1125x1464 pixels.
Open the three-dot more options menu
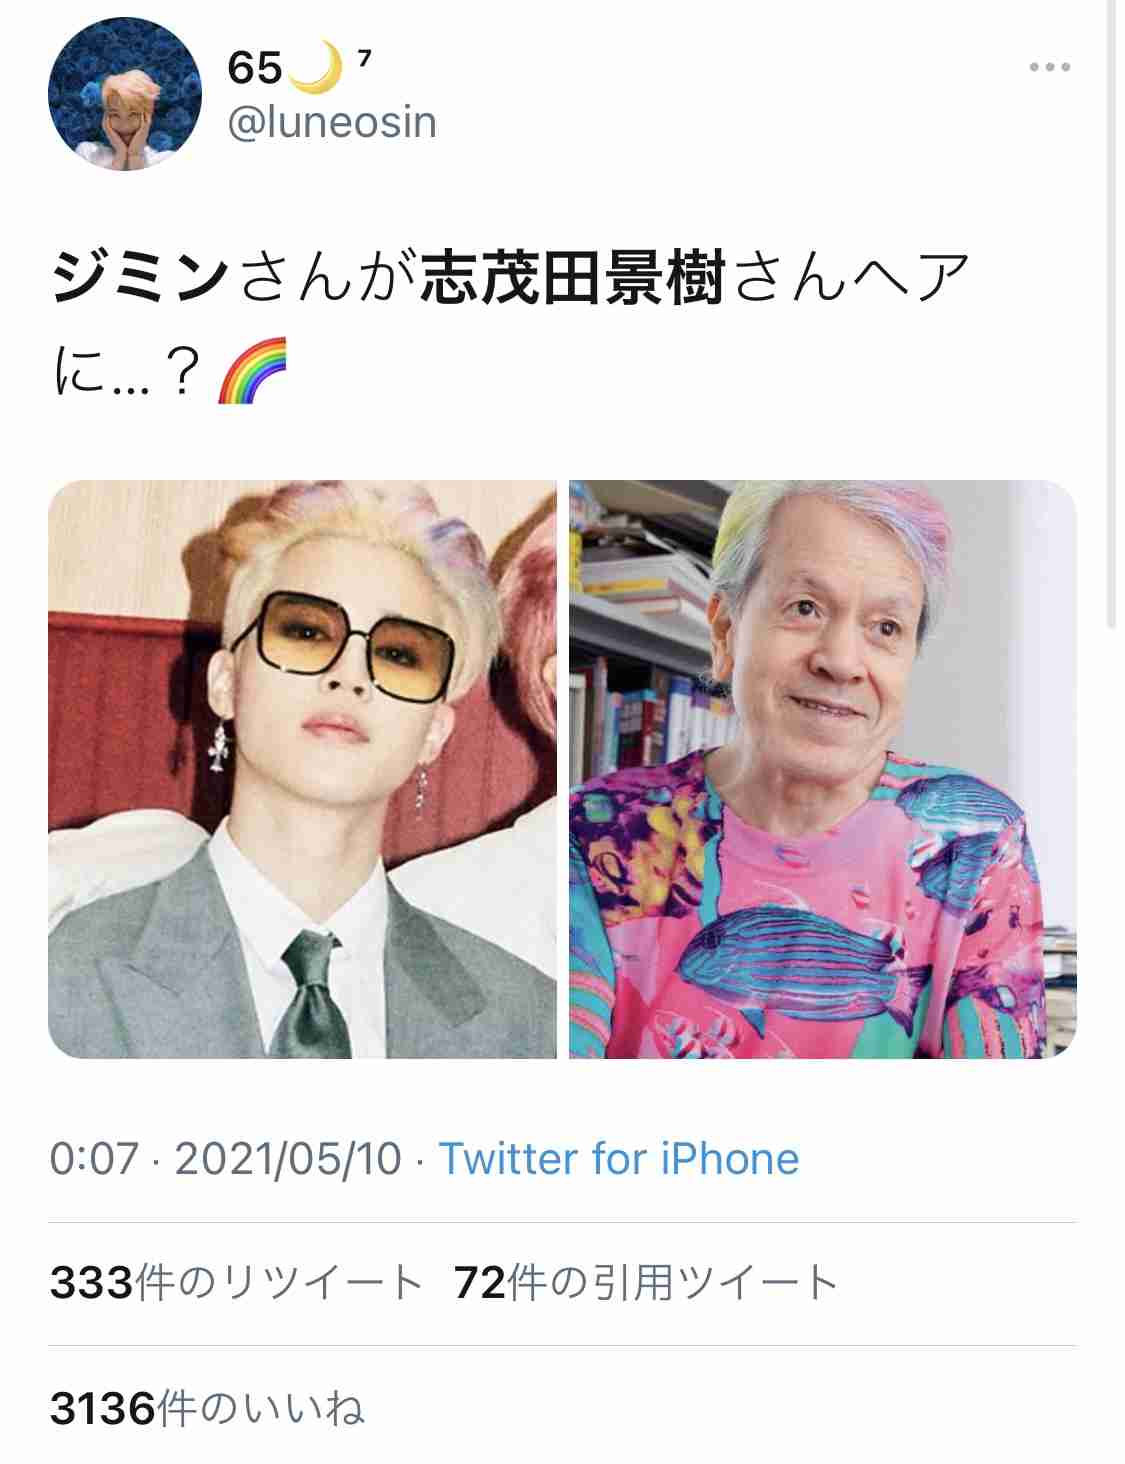tap(1049, 67)
